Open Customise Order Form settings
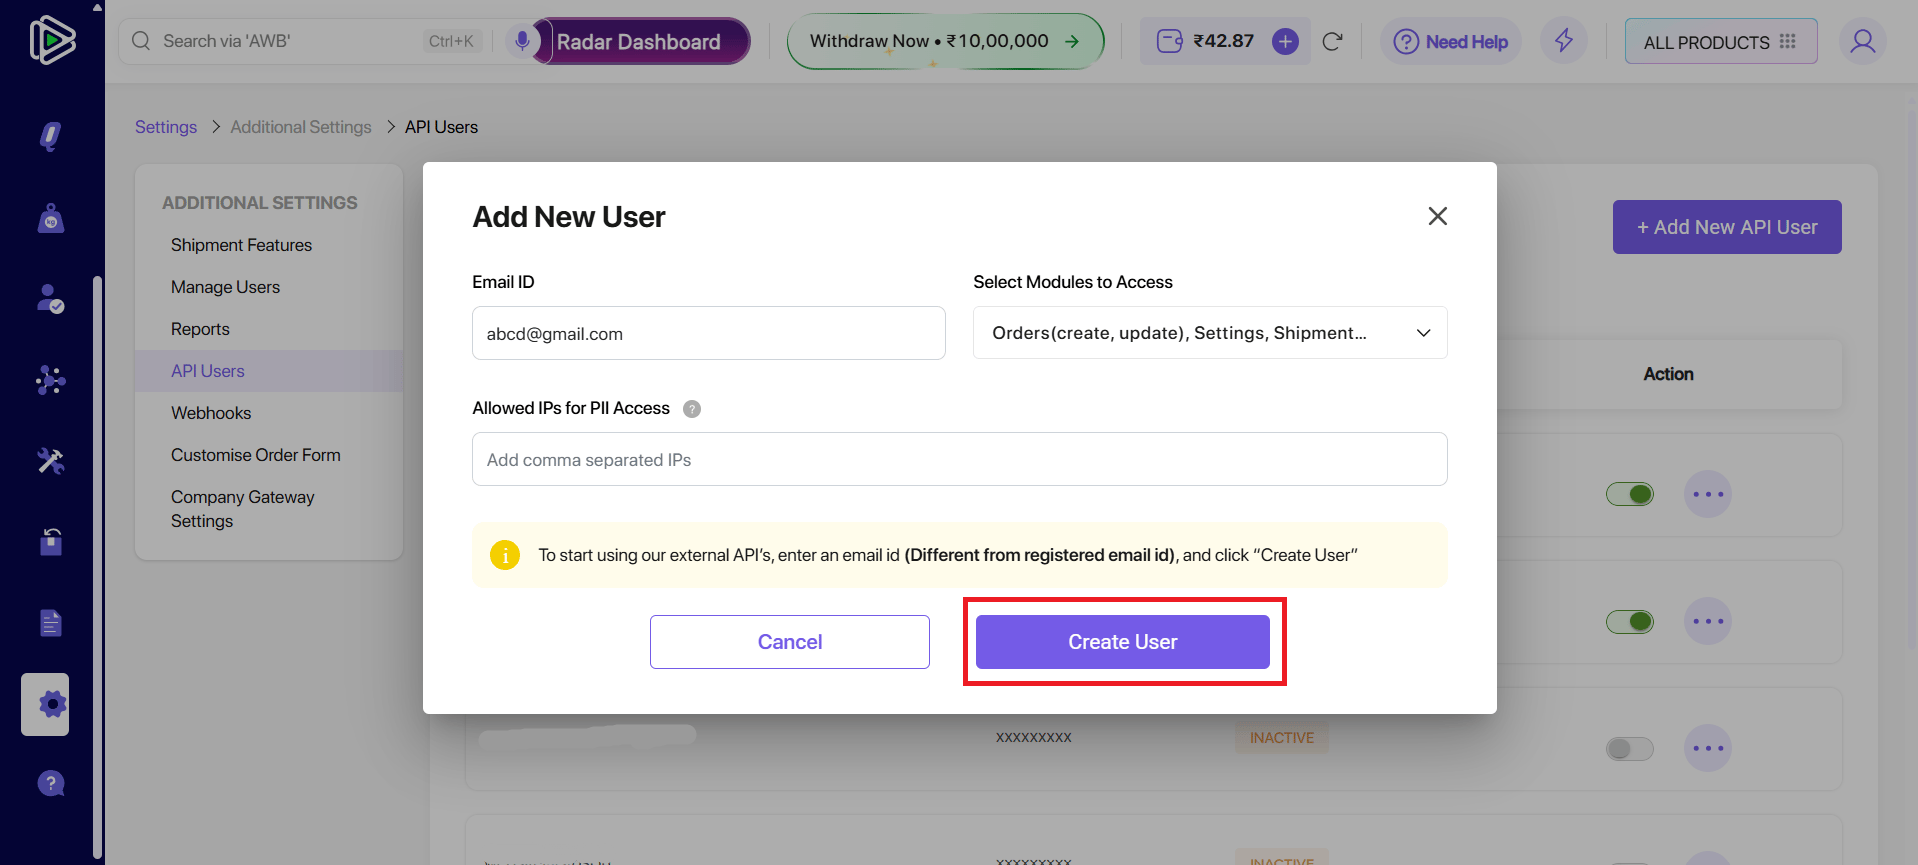1918x865 pixels. click(x=256, y=455)
